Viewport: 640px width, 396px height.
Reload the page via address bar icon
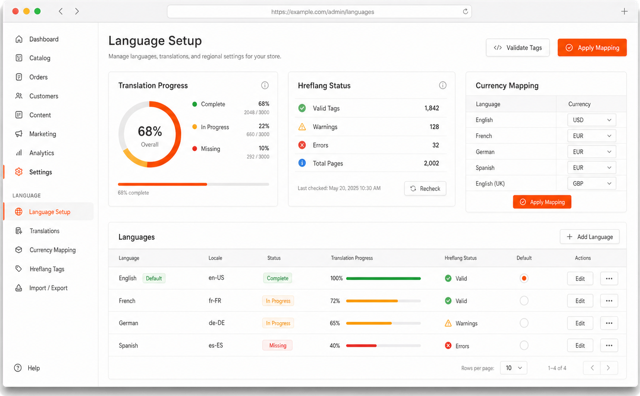coord(465,11)
